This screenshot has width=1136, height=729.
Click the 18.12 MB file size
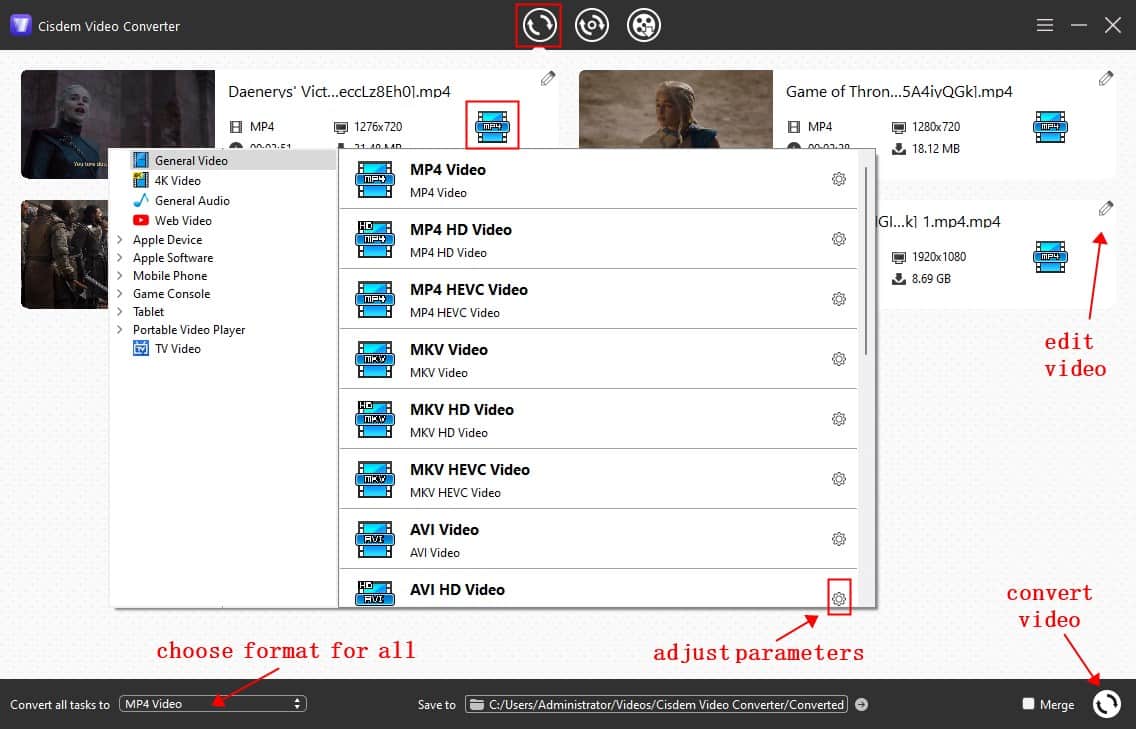tap(935, 149)
